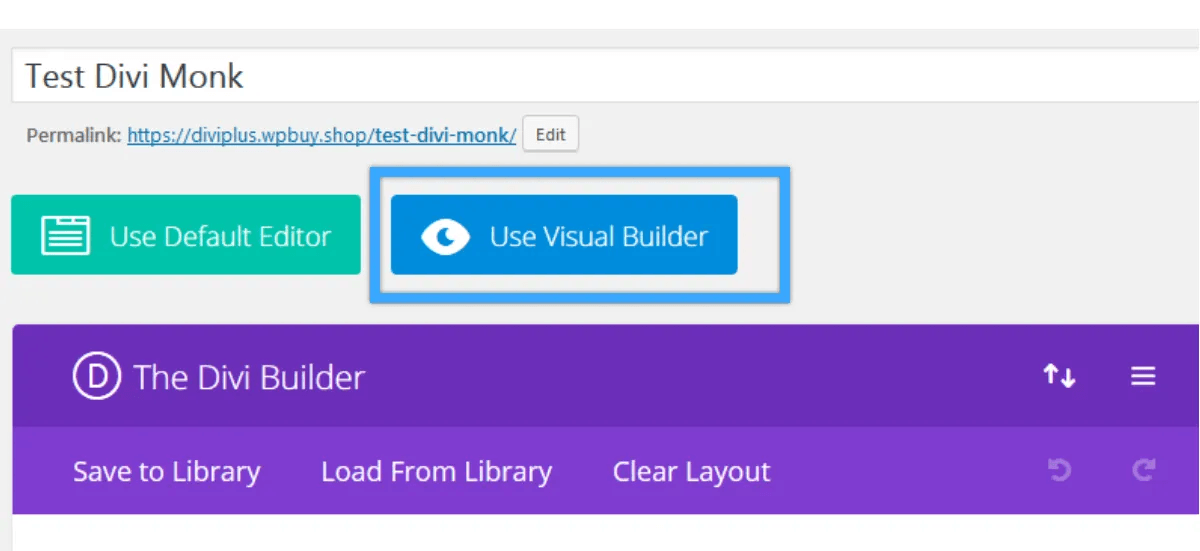1200x551 pixels.
Task: Click the circular Divi D logo
Action: click(97, 377)
